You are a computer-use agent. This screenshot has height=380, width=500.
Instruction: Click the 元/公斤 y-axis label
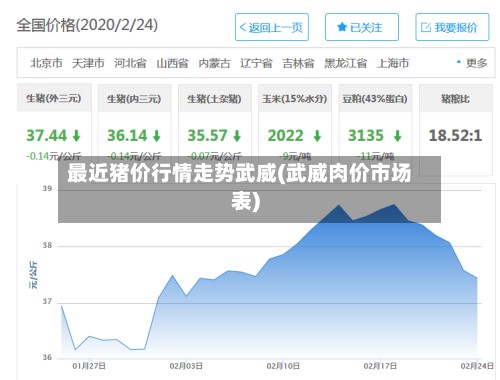tap(33, 275)
